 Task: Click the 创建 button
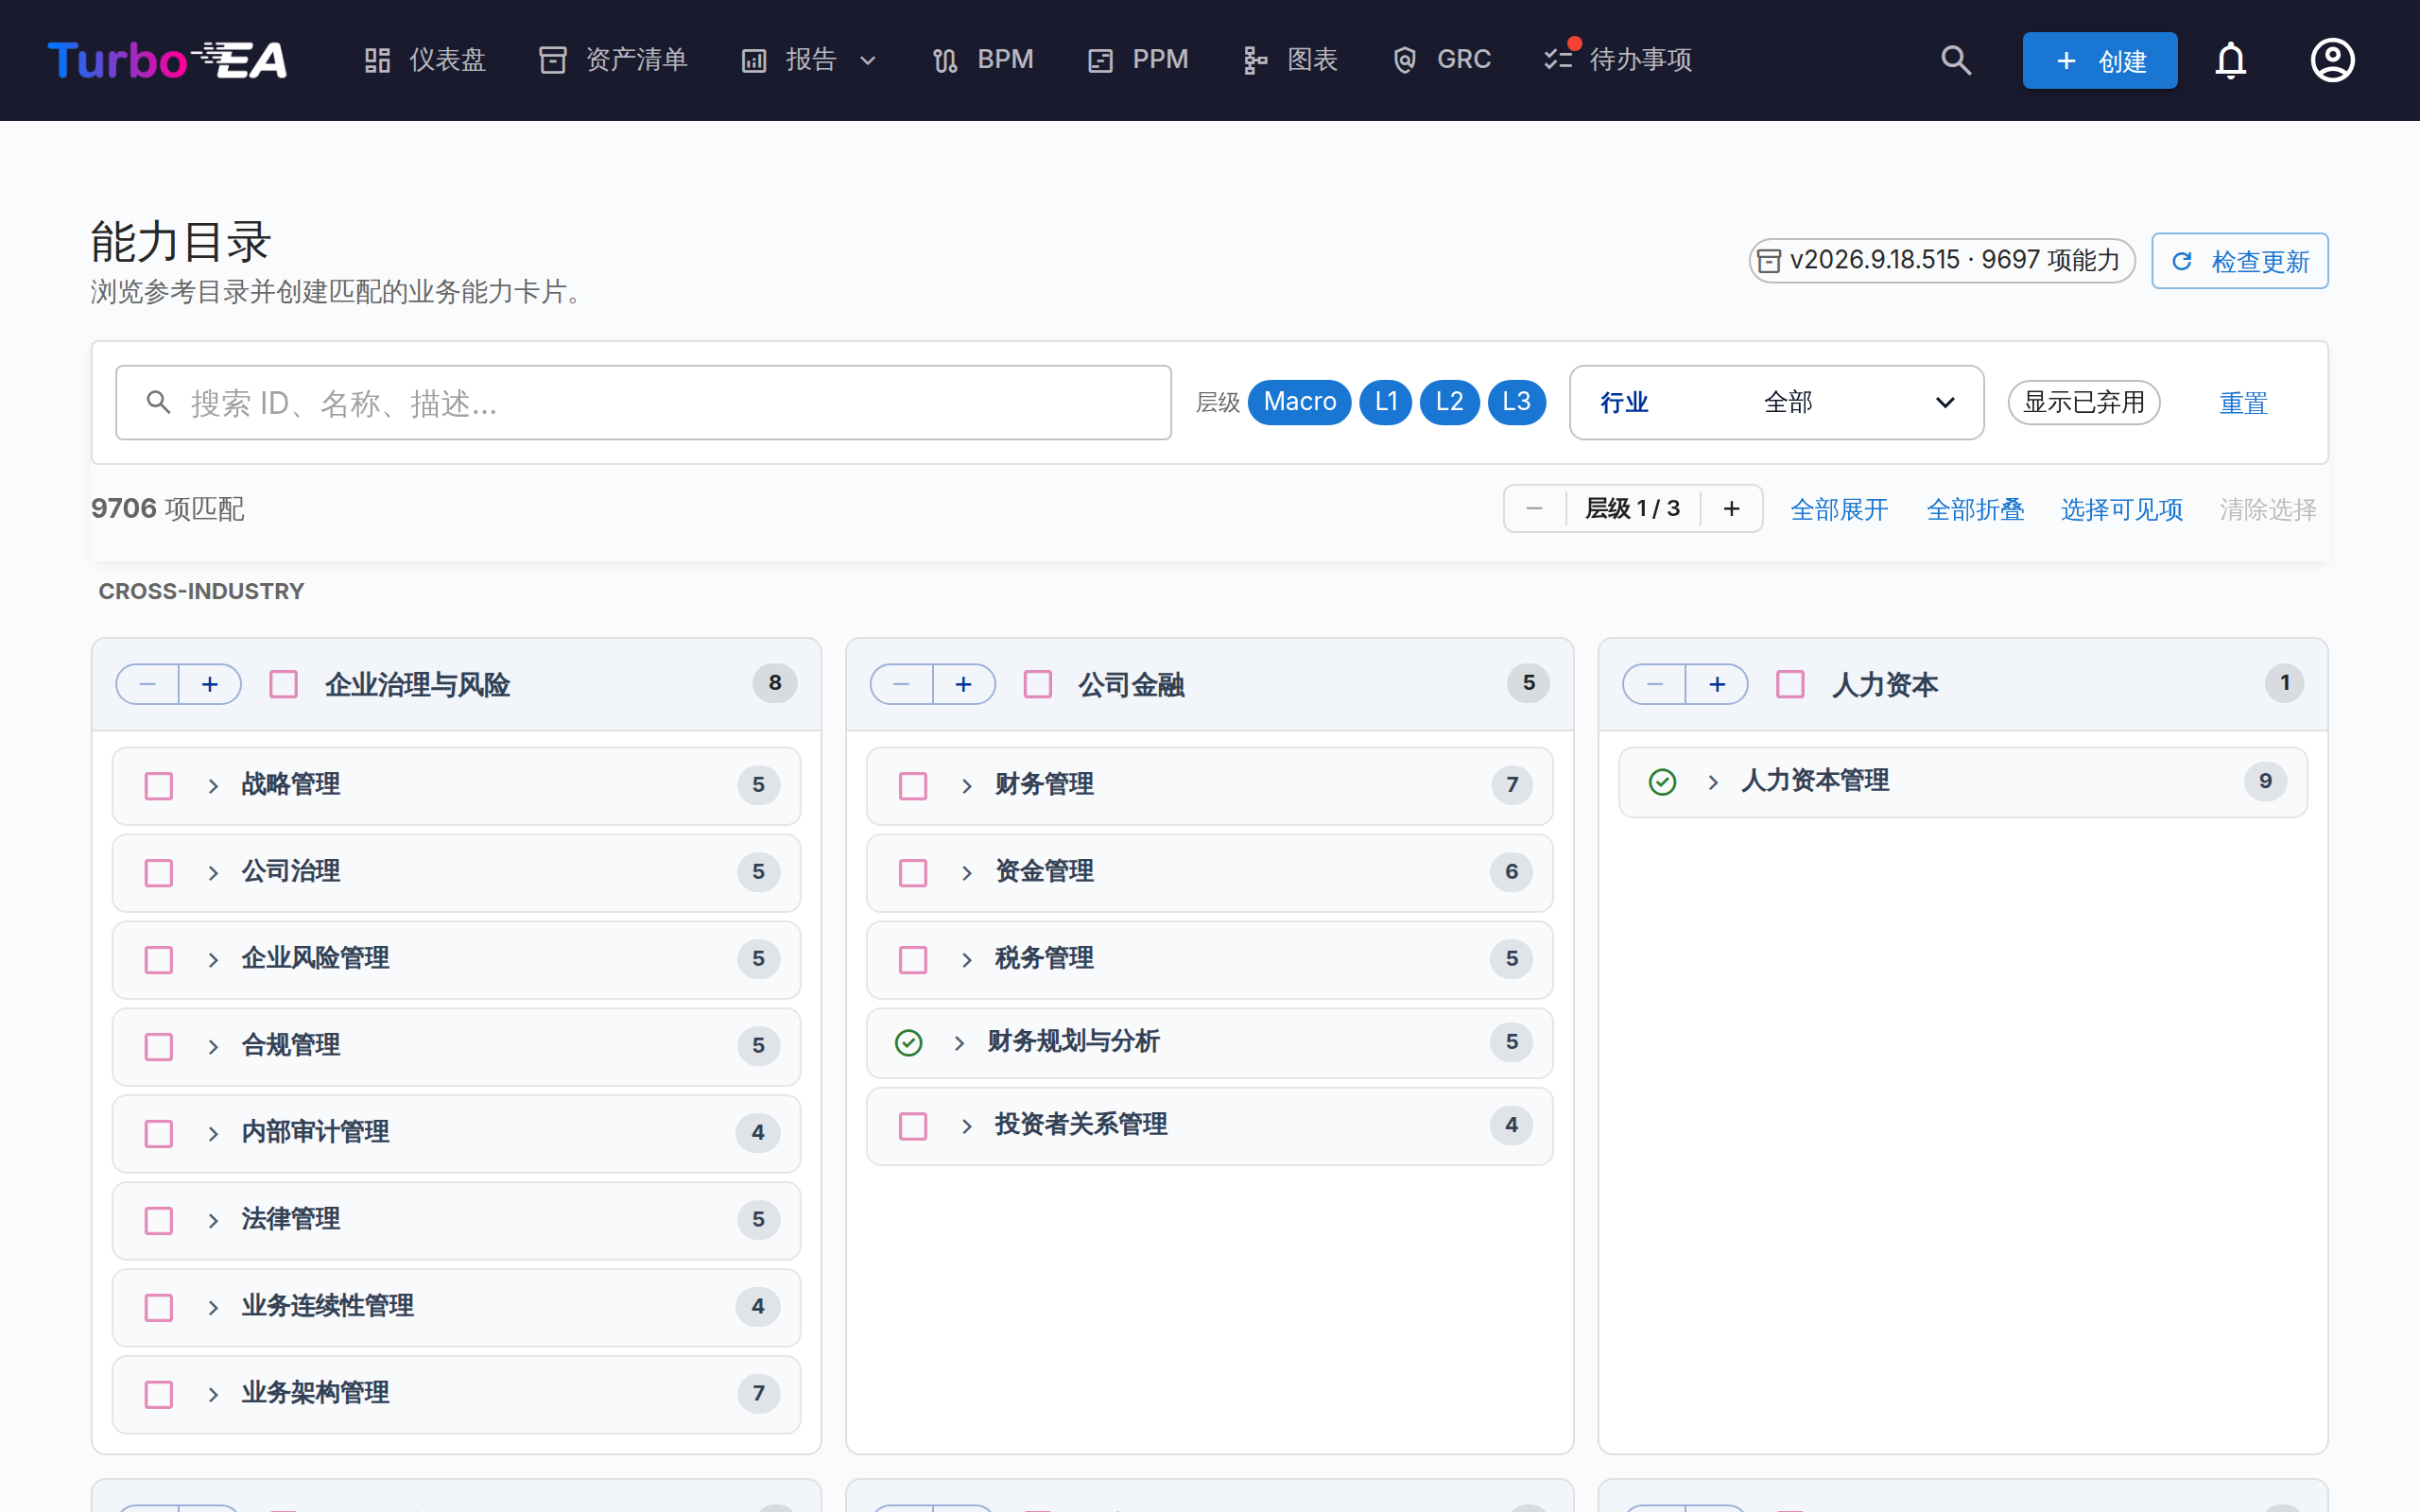[2100, 60]
